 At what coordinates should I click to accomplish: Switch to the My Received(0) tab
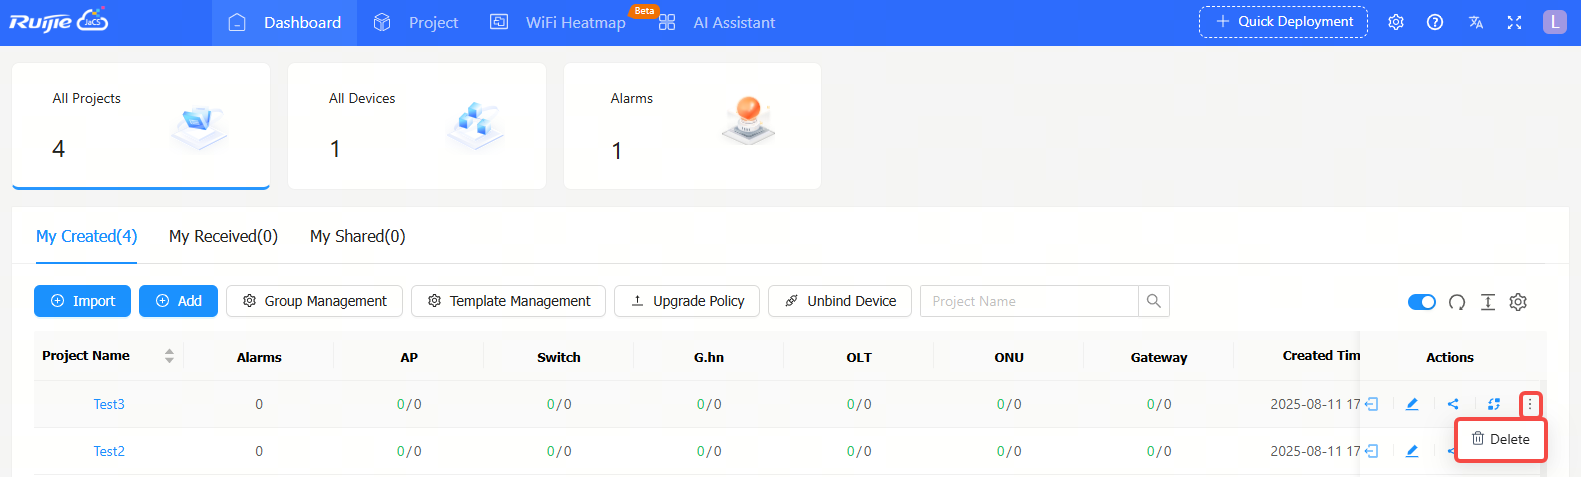[x=223, y=236]
